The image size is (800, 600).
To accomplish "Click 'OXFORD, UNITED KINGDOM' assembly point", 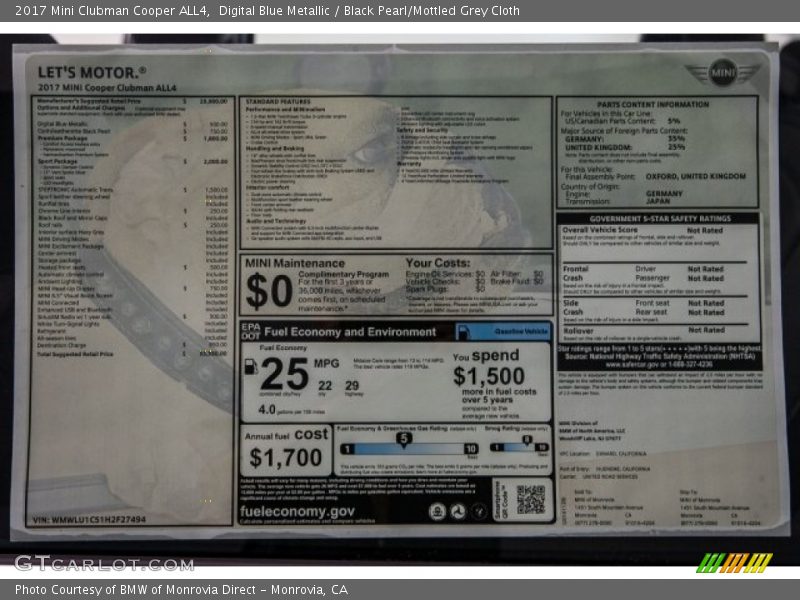I will click(x=695, y=176).
